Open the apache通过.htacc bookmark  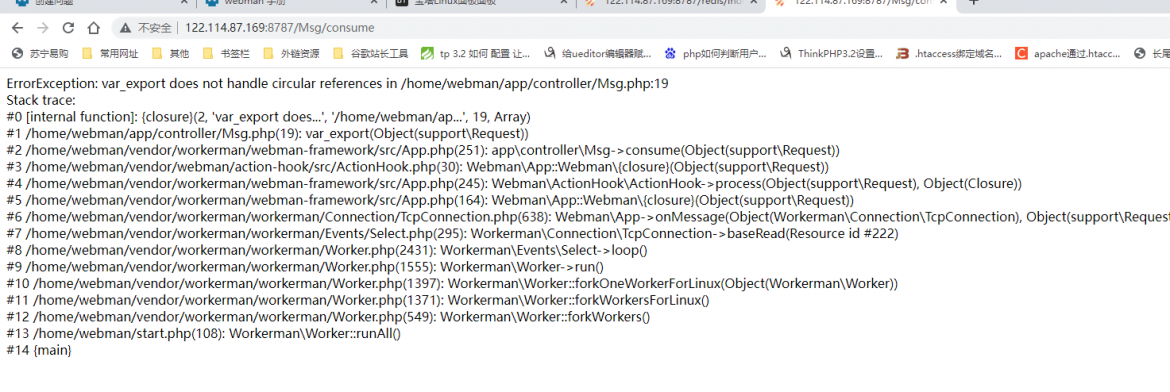point(1067,53)
